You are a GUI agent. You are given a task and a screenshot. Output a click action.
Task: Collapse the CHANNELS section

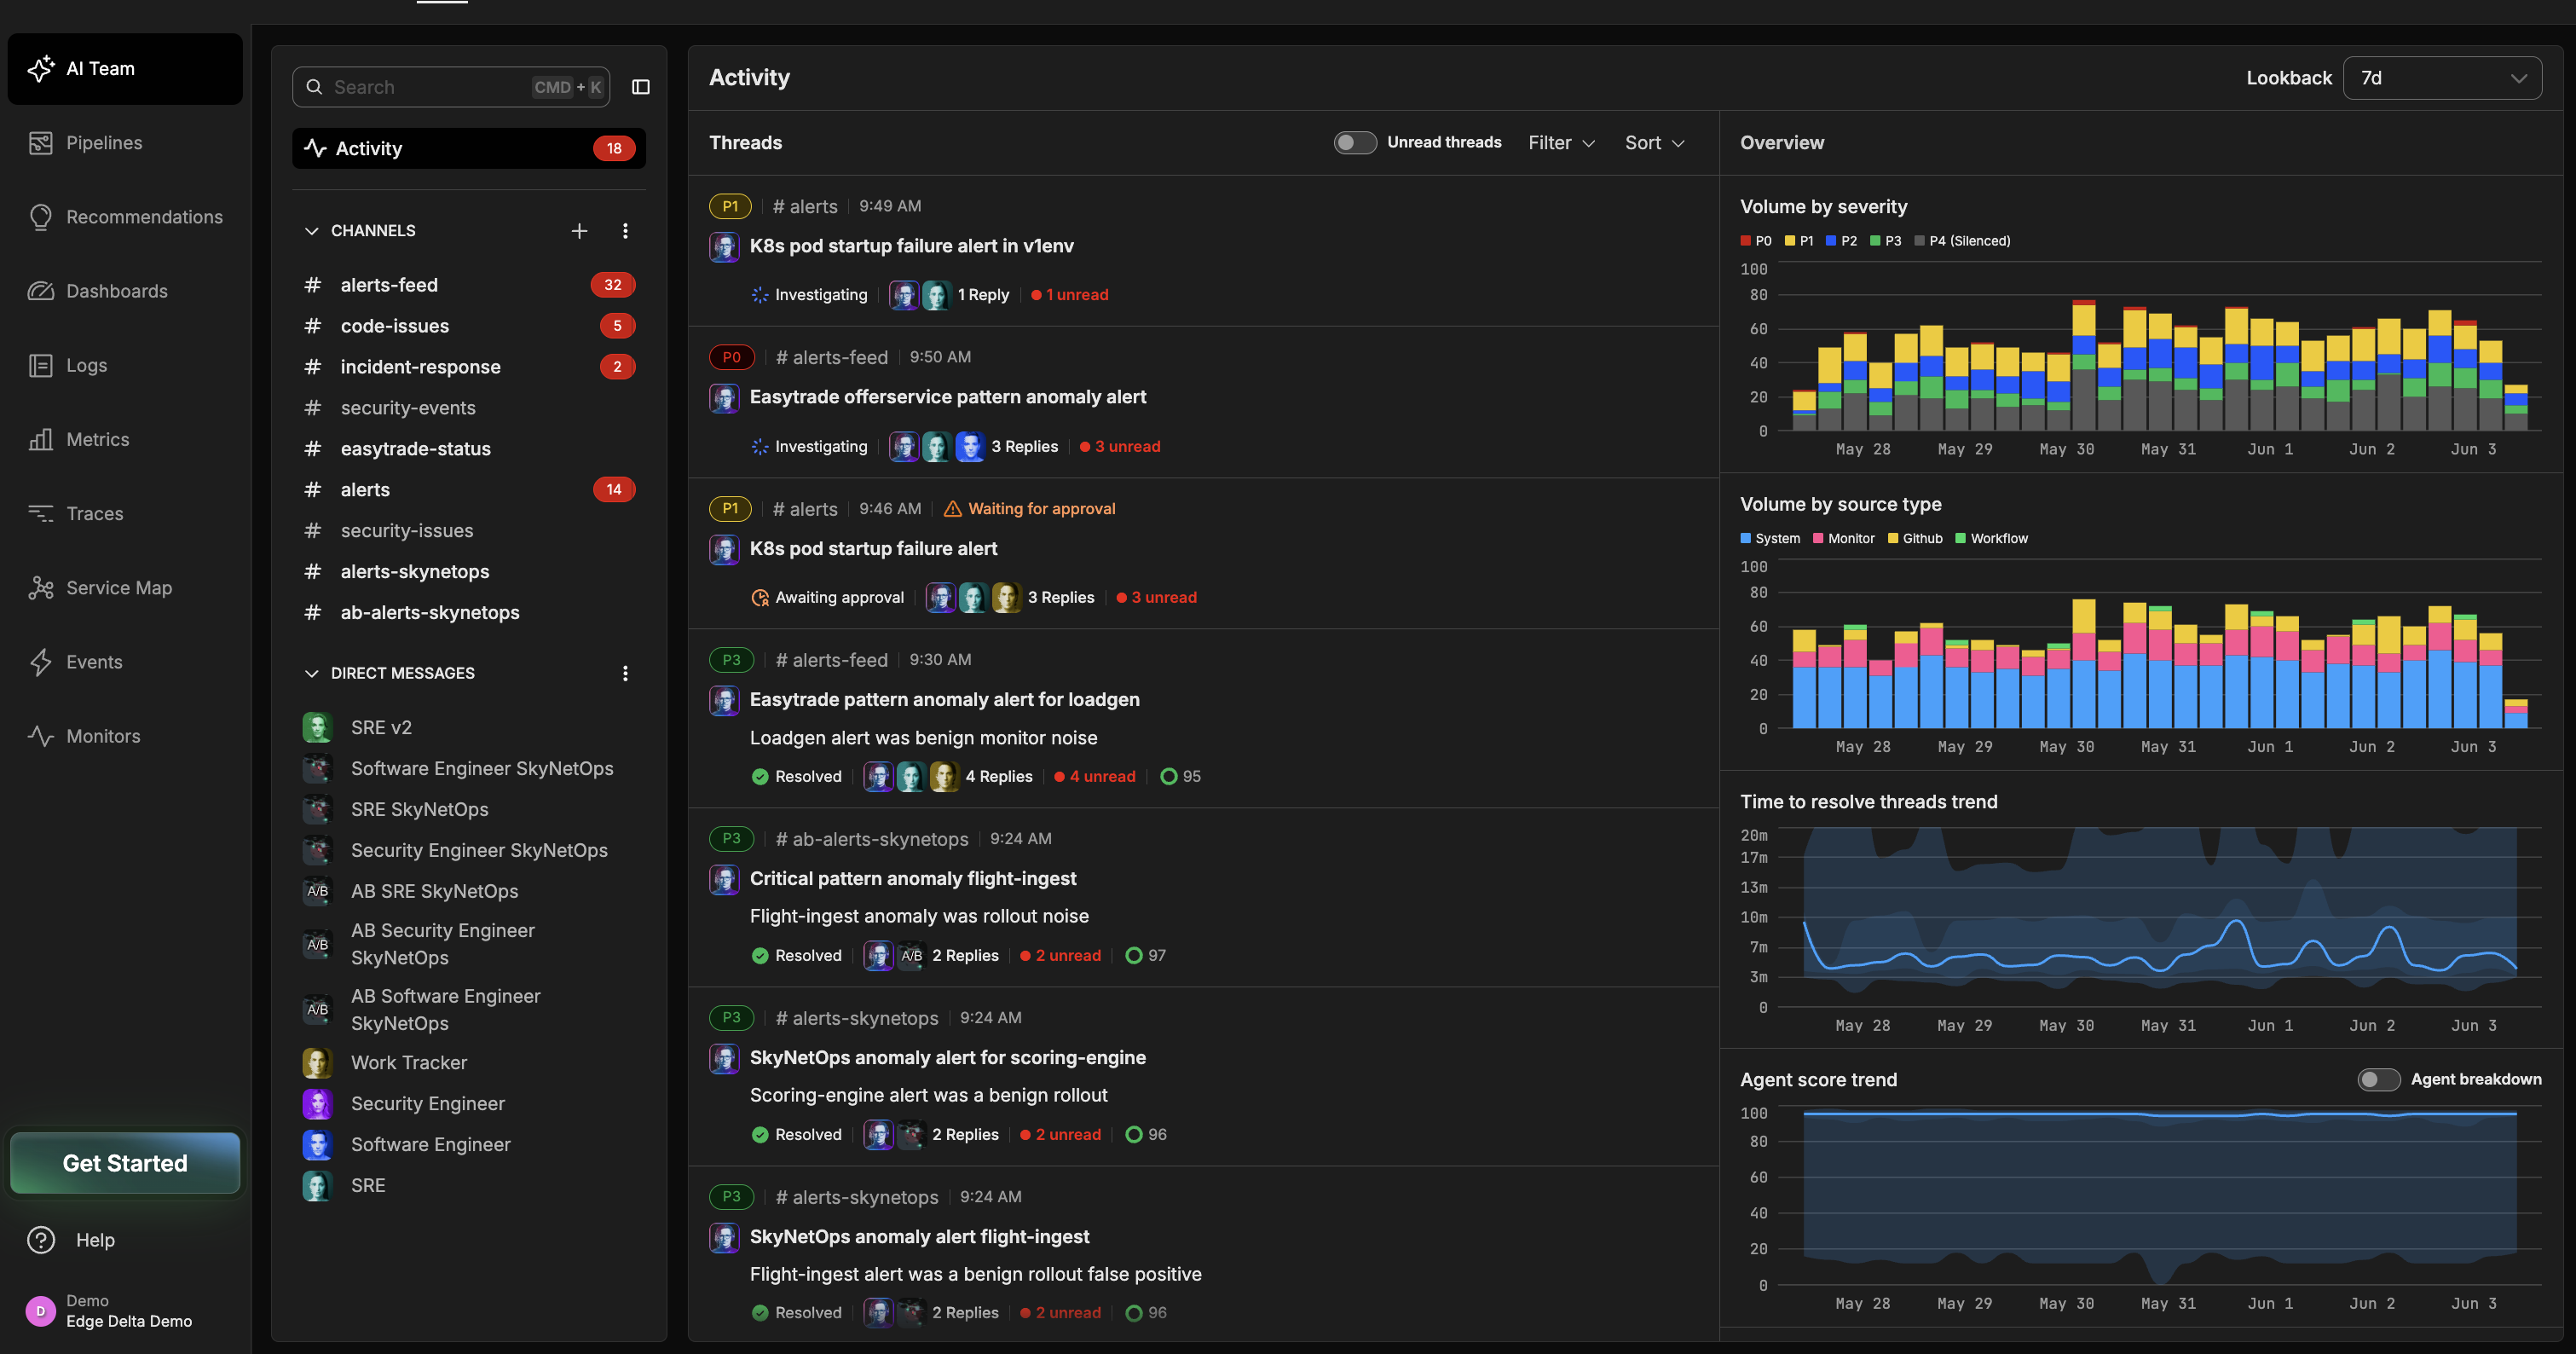click(311, 230)
